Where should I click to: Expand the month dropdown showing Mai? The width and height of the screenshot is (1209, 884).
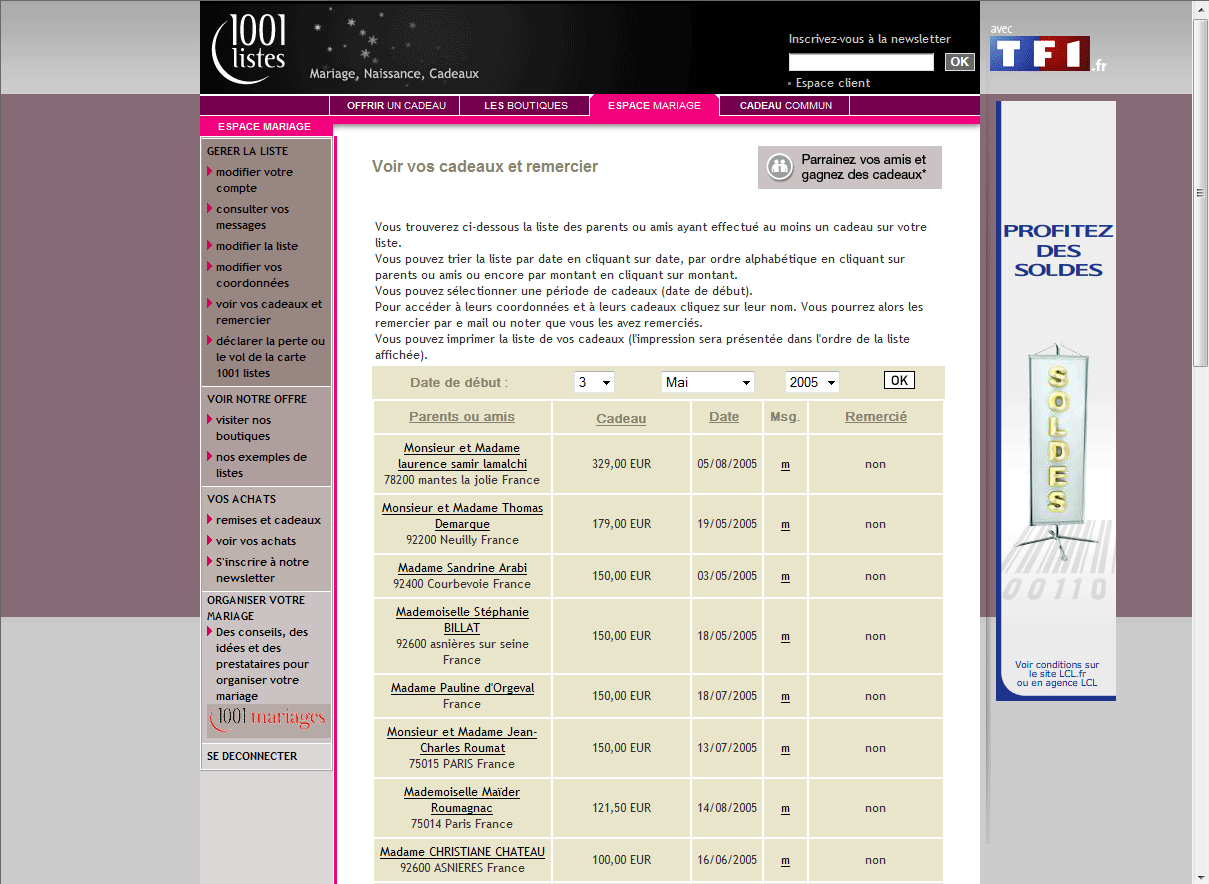707,382
